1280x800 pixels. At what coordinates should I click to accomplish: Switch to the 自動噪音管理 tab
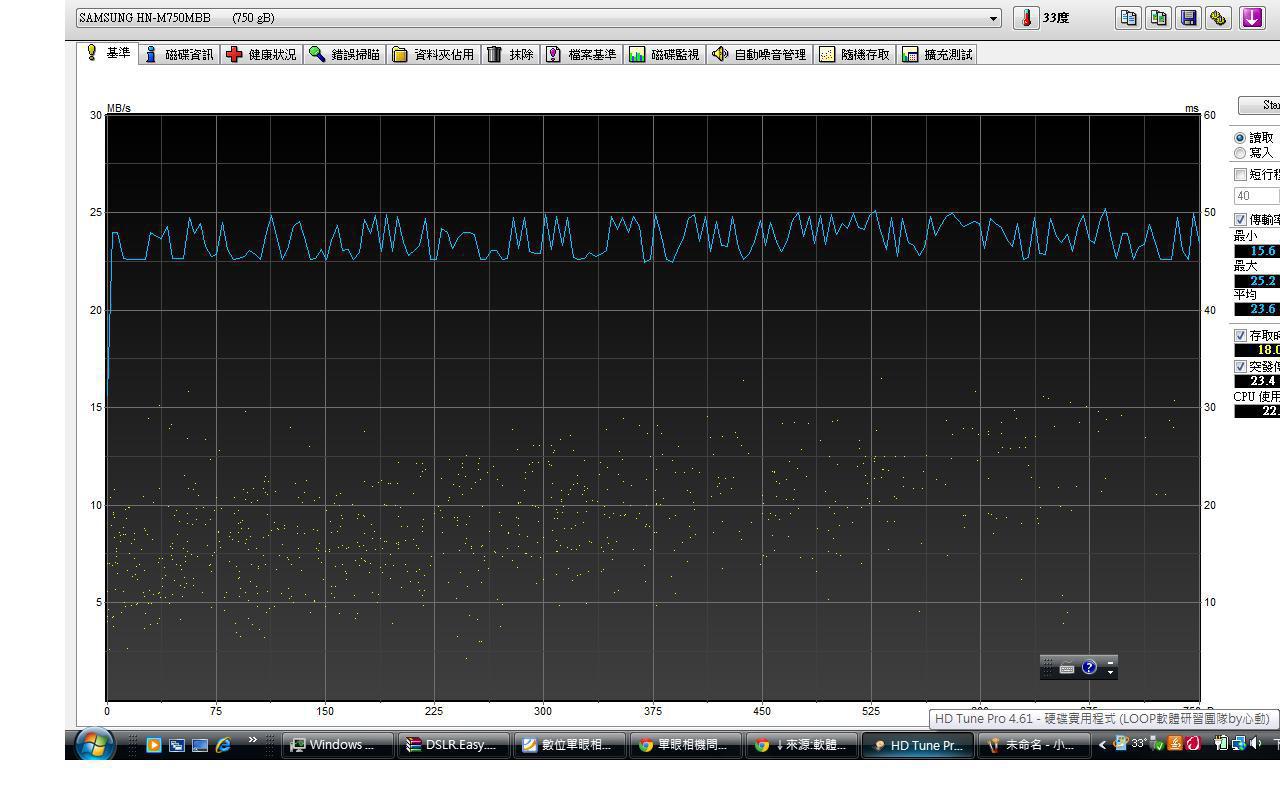click(759, 55)
